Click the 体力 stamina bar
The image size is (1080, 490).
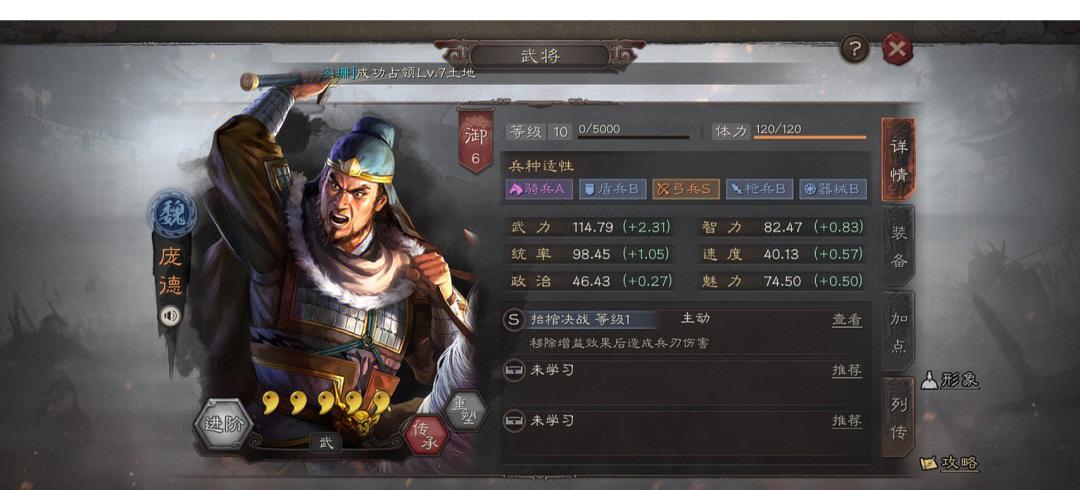[810, 136]
